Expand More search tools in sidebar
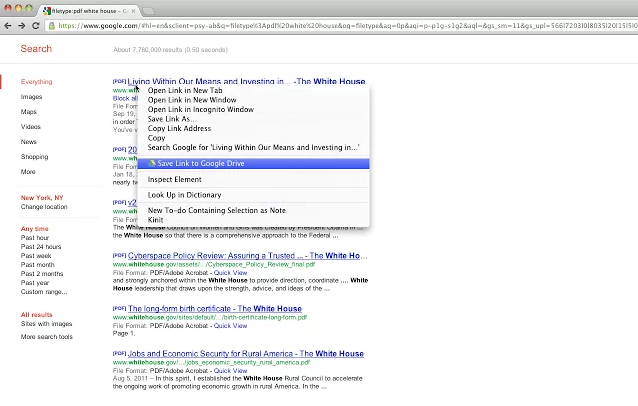Image resolution: width=638 pixels, height=406 pixels. [x=46, y=337]
